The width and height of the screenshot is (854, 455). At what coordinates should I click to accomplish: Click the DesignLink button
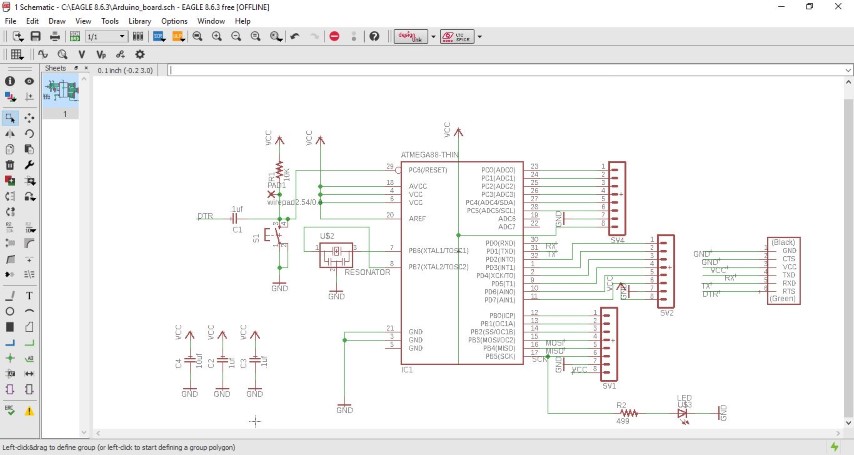411,37
